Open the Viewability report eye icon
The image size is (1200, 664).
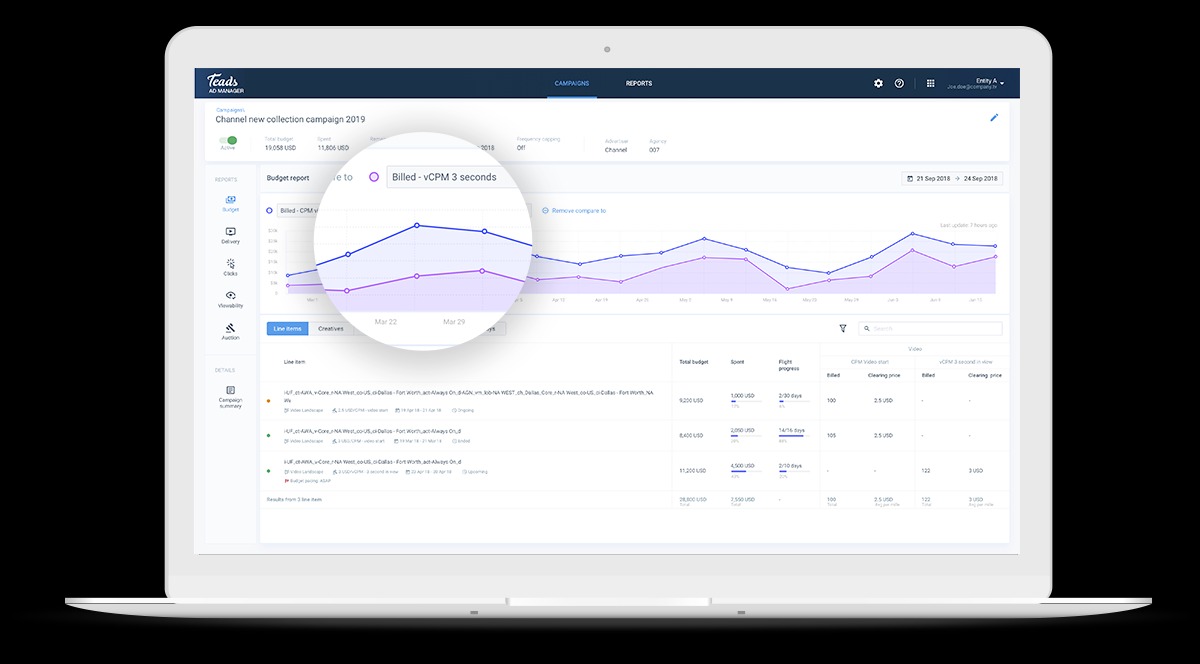tap(231, 298)
